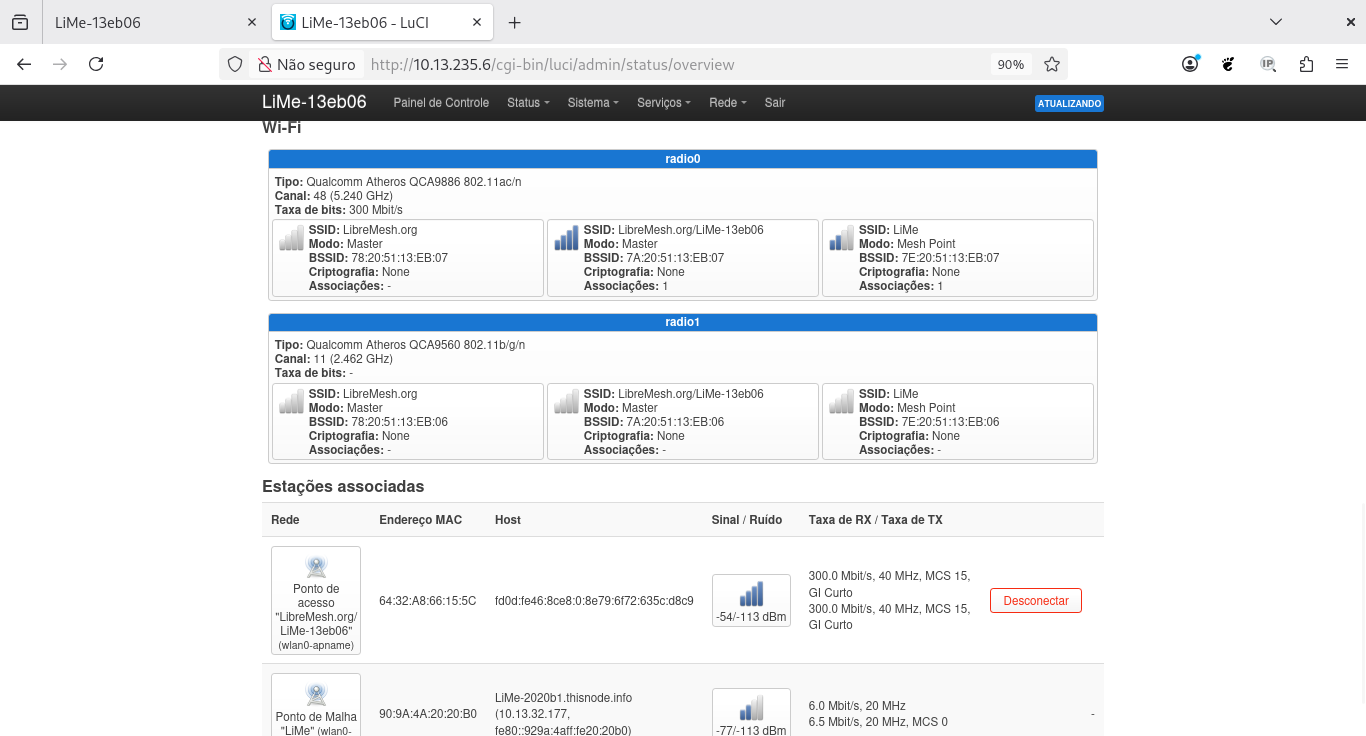The image size is (1366, 736).
Task: Click the IP extension icon in the toolbar
Action: click(1268, 64)
